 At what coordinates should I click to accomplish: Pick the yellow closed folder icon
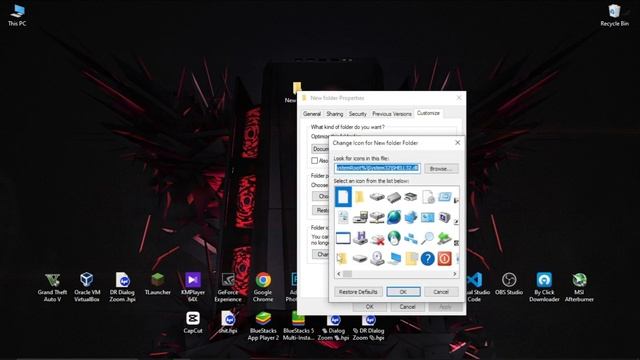360,197
